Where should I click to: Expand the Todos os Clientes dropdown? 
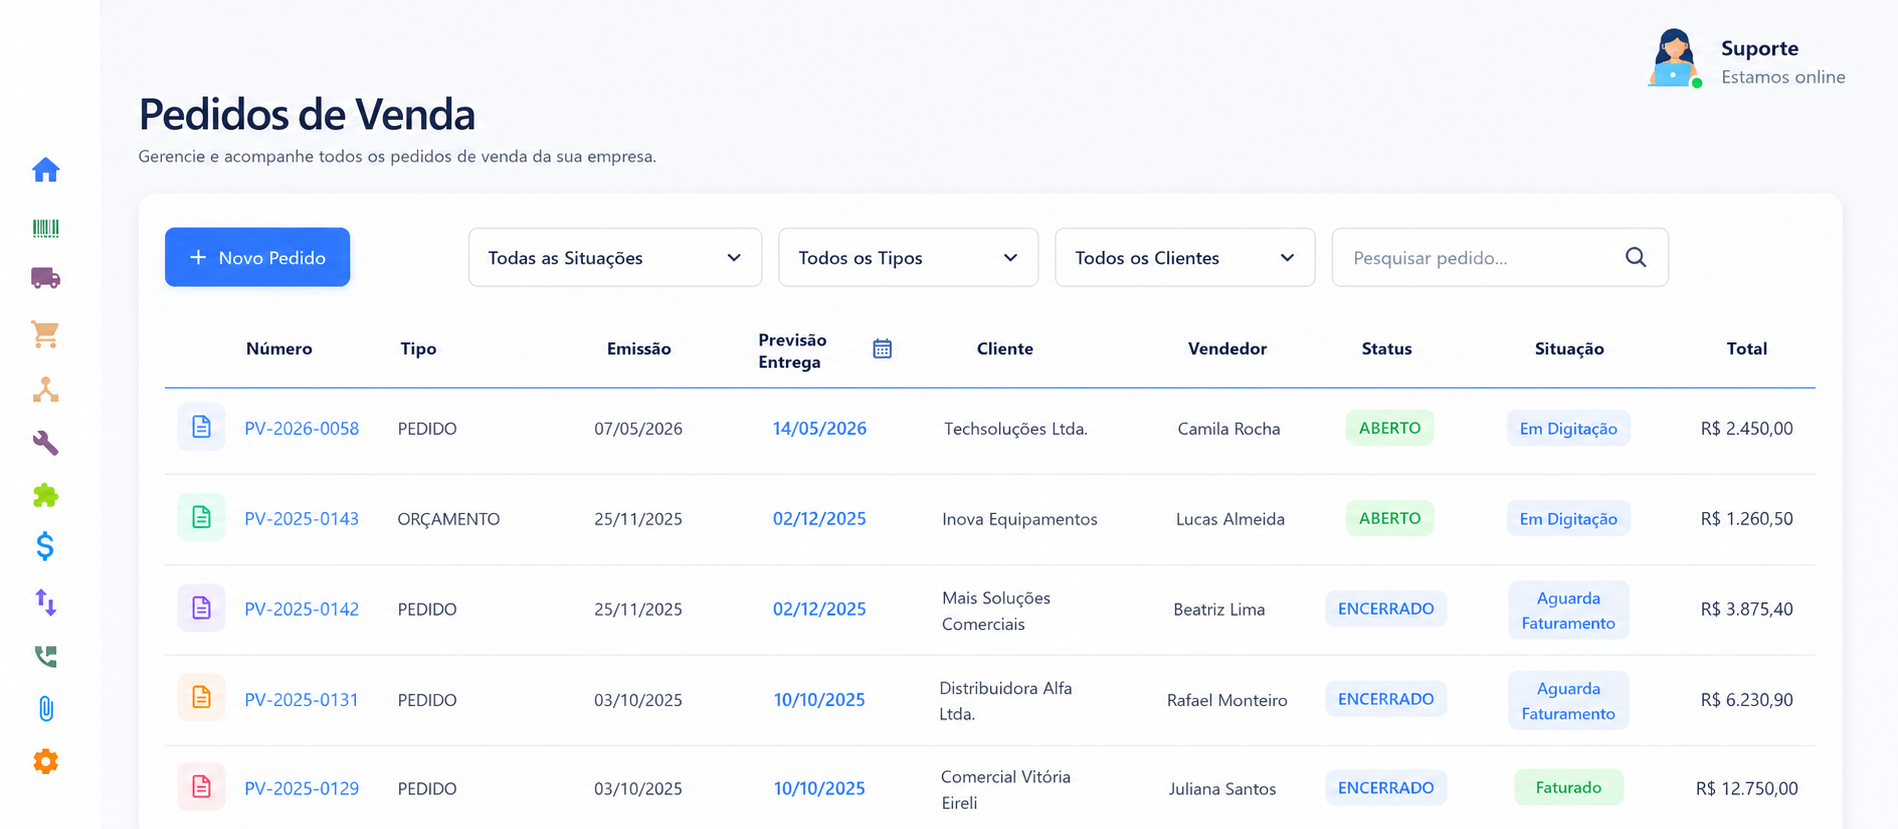click(1185, 257)
